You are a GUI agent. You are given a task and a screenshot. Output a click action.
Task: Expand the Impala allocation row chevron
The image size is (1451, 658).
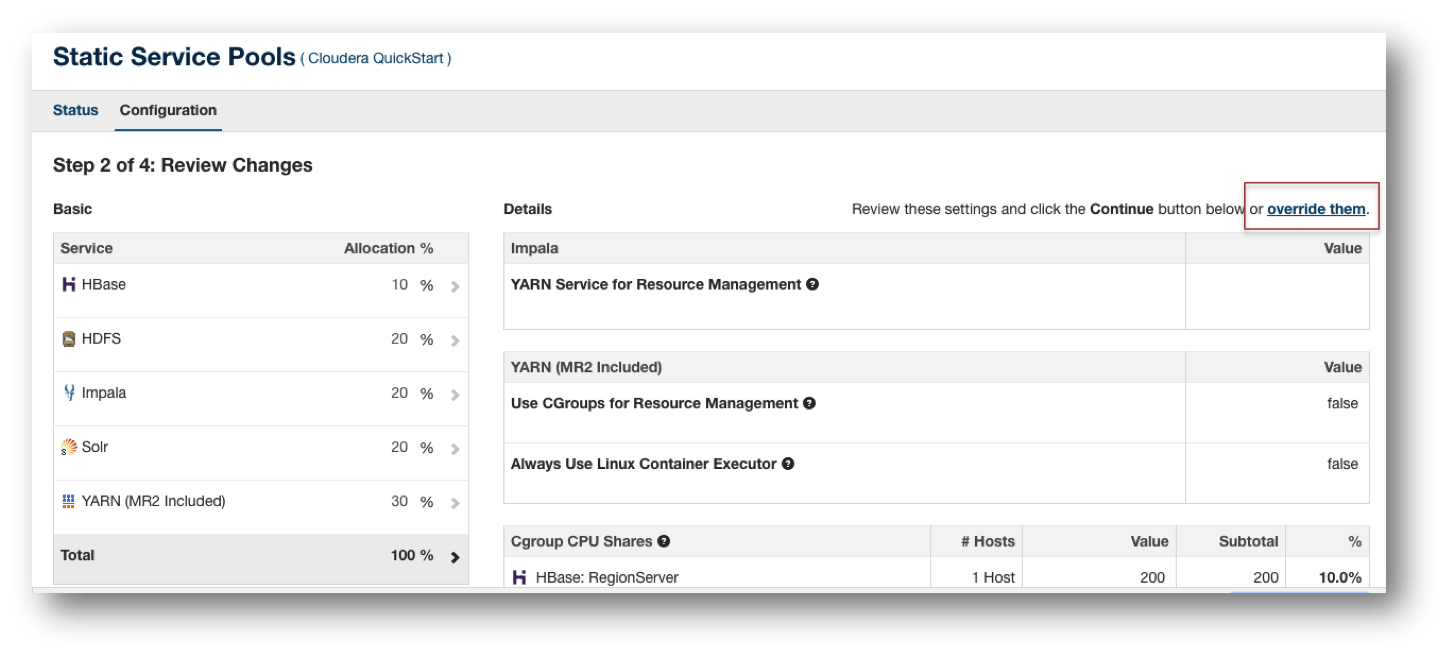(x=455, y=395)
